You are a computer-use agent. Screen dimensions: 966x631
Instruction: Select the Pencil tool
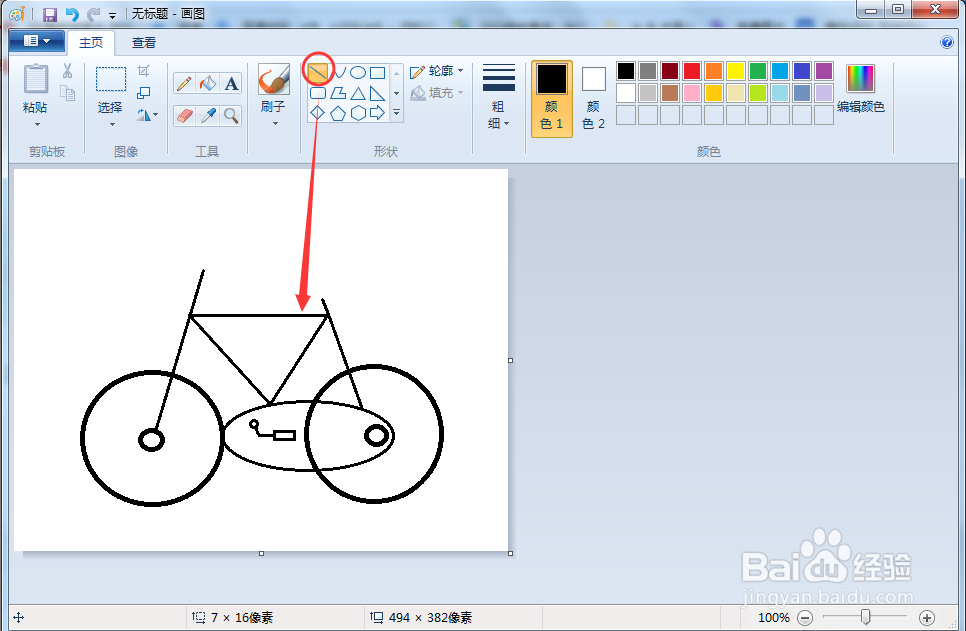(185, 83)
